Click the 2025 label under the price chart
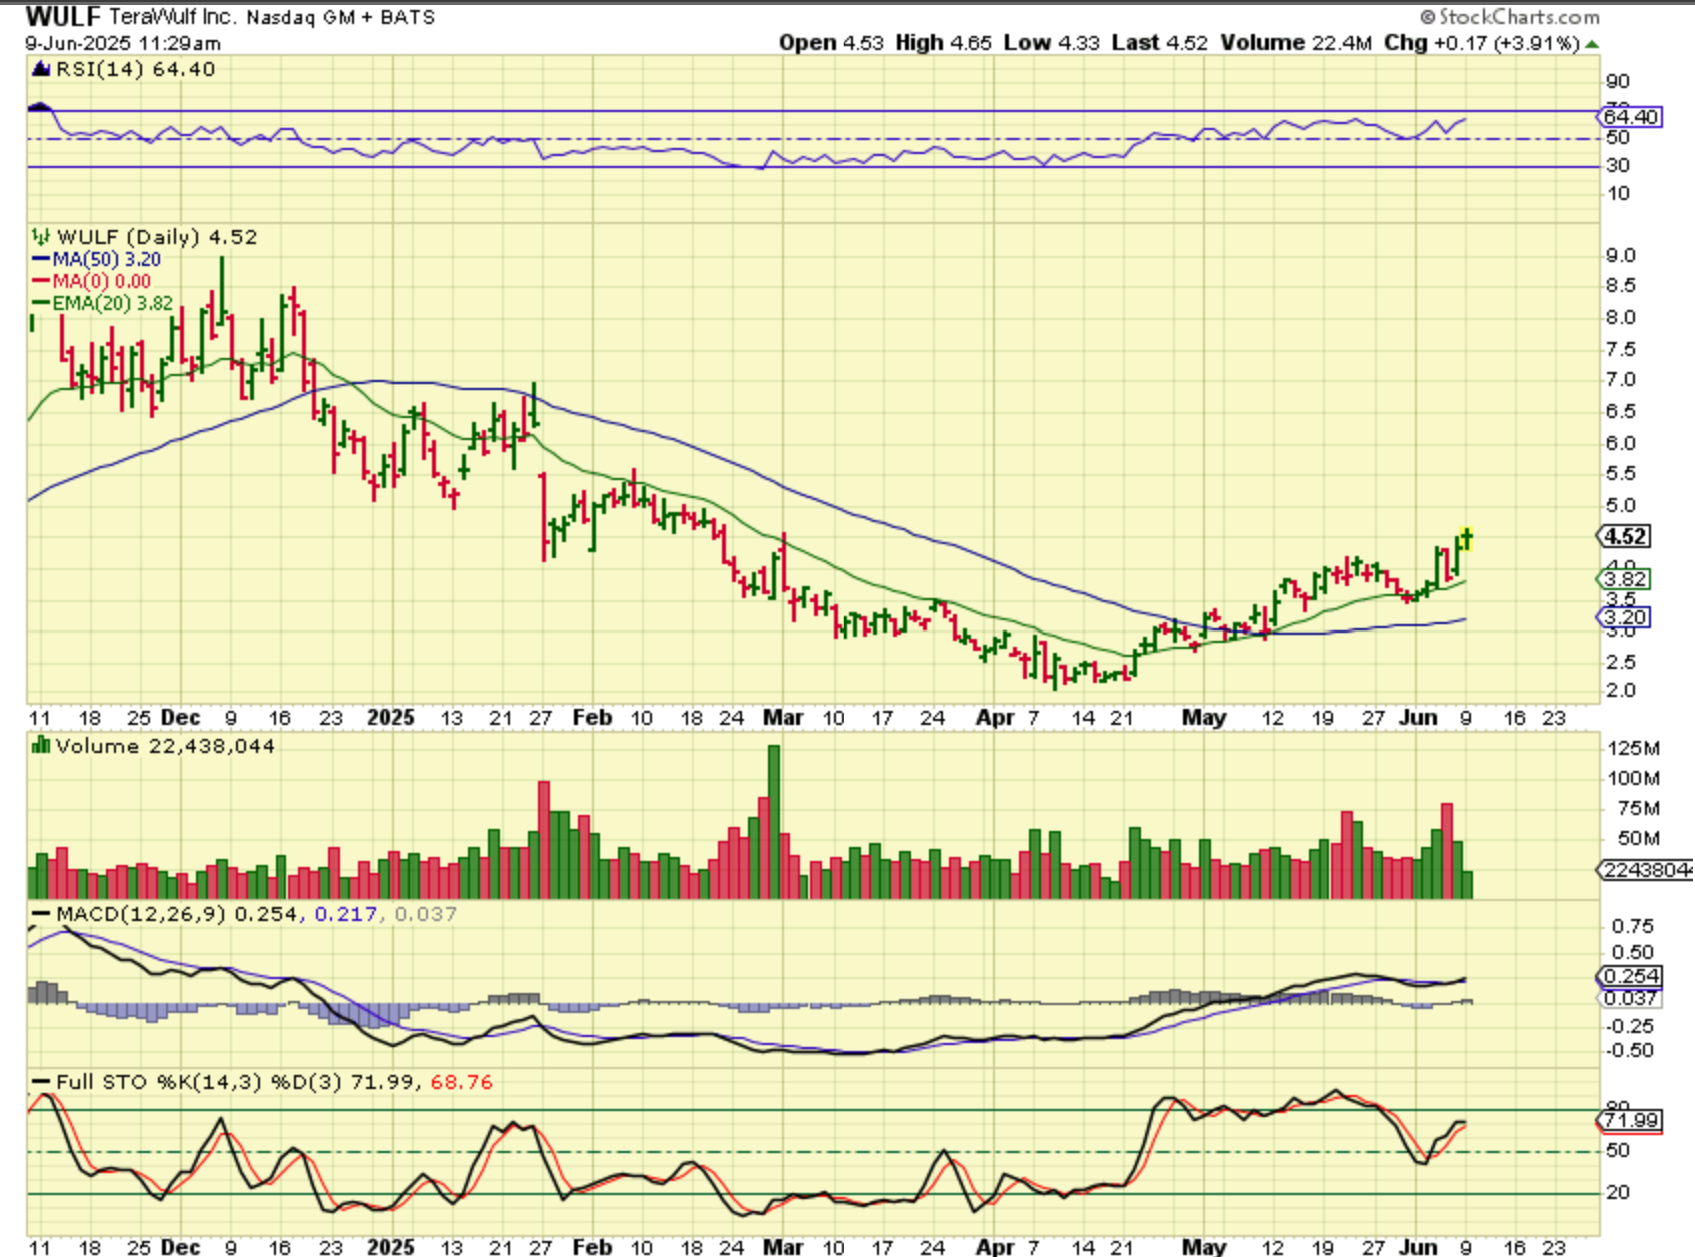This screenshot has width=1695, height=1257. [x=391, y=718]
